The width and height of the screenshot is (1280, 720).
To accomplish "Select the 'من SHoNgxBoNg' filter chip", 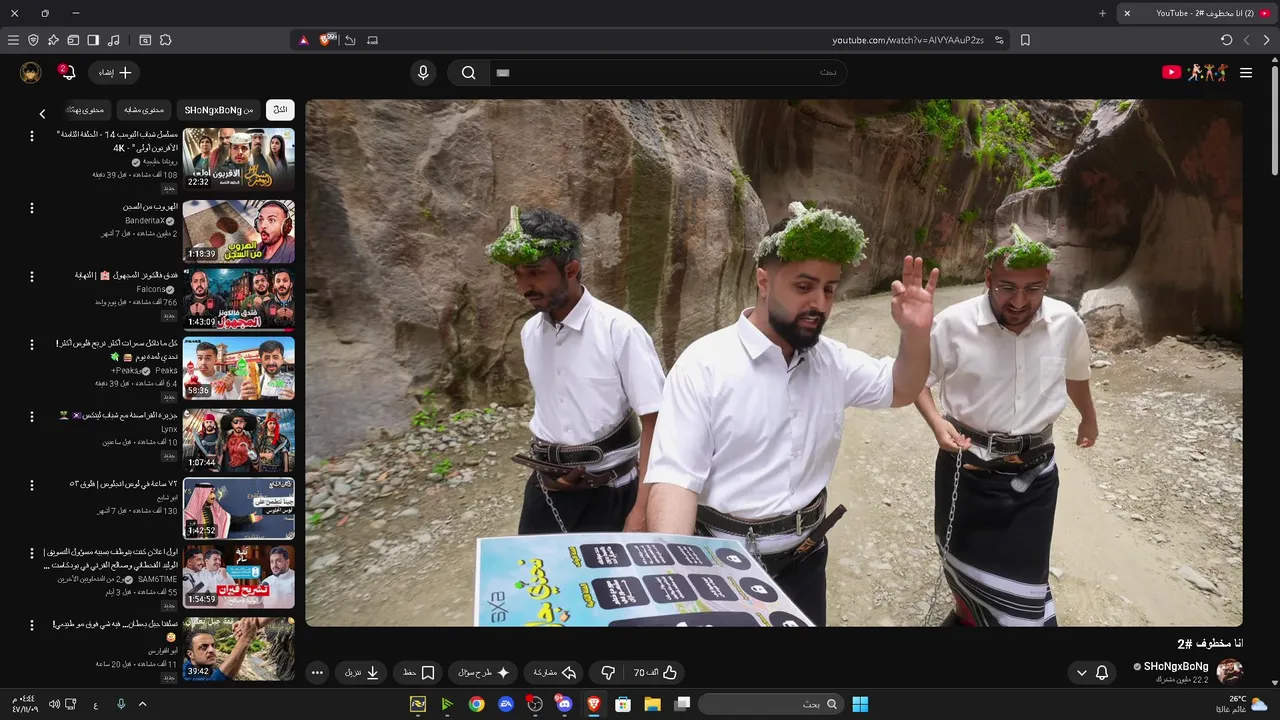I will click(x=219, y=110).
